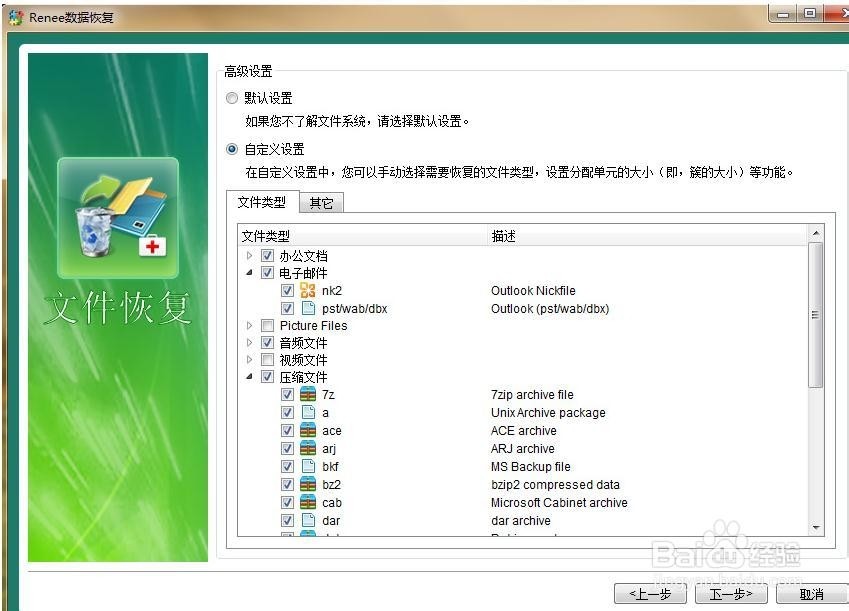
Task: Toggle the 音频文件 checkbox
Action: click(x=267, y=342)
